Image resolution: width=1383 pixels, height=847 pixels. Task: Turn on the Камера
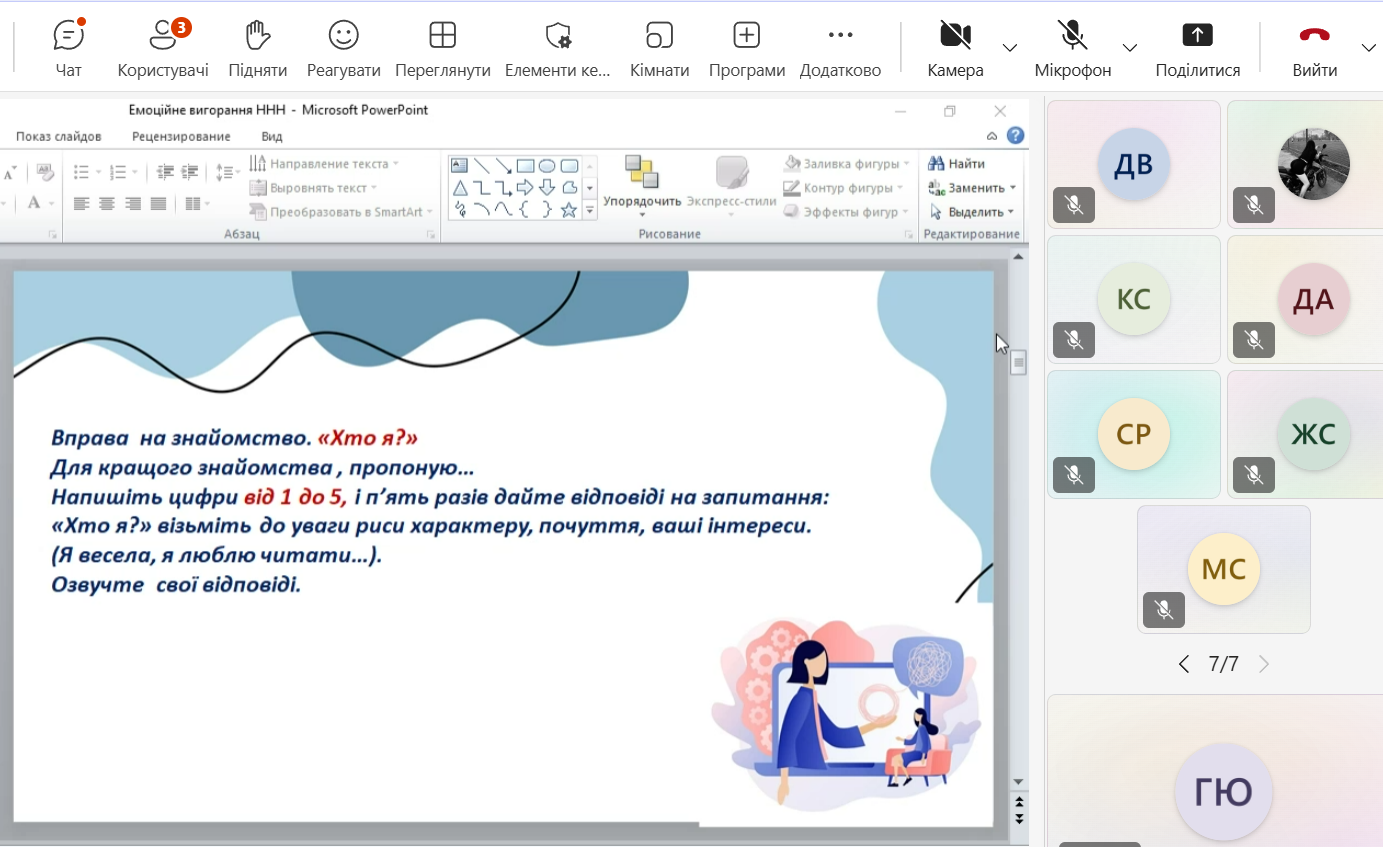coord(955,49)
